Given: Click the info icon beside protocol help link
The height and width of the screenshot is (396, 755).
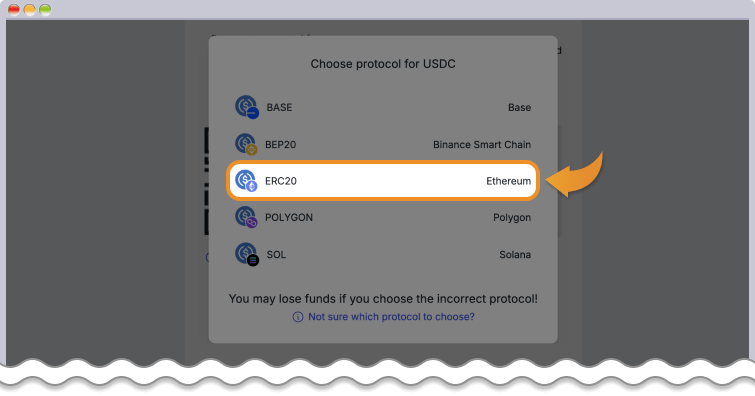Looking at the screenshot, I should click(298, 317).
